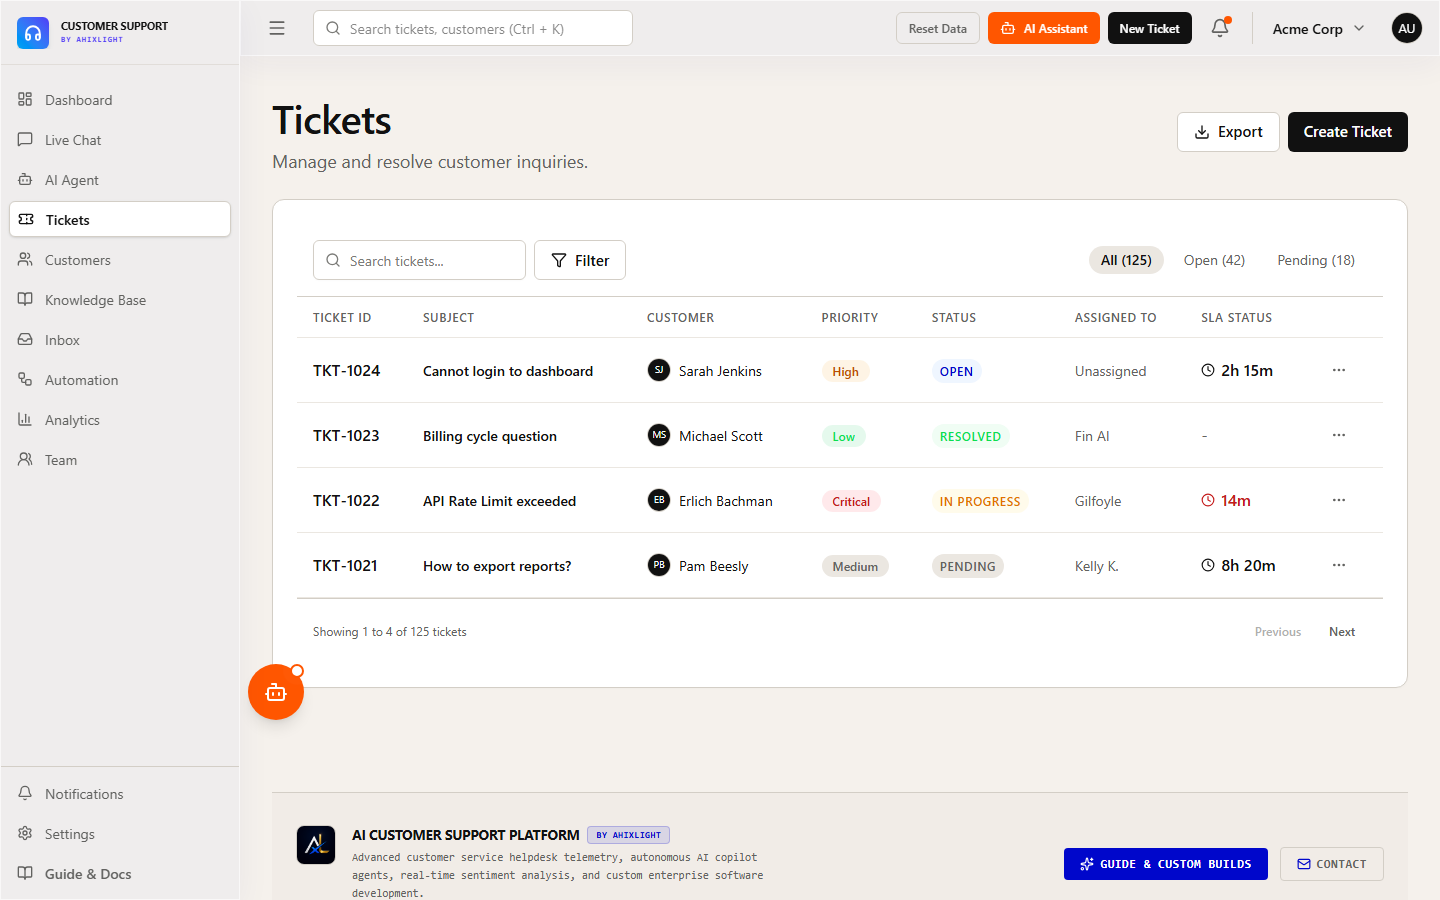Open Team page in sidebar

(x=120, y=460)
